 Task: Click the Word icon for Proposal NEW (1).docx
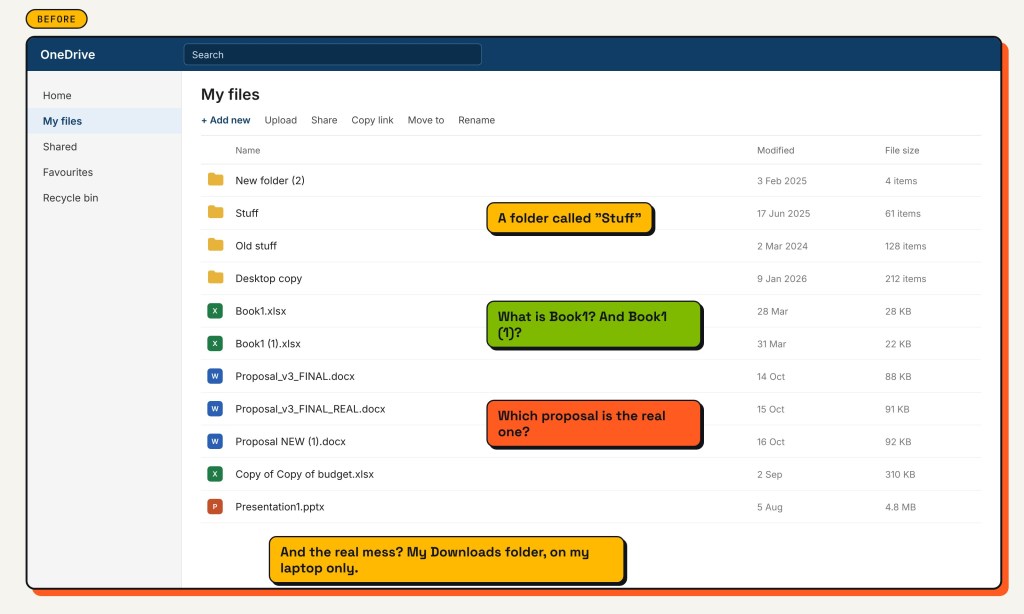pos(215,442)
